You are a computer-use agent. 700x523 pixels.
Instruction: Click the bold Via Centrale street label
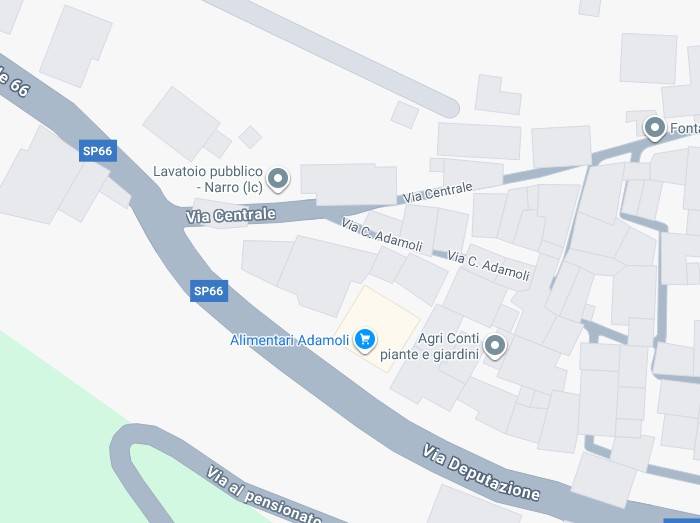point(231,216)
